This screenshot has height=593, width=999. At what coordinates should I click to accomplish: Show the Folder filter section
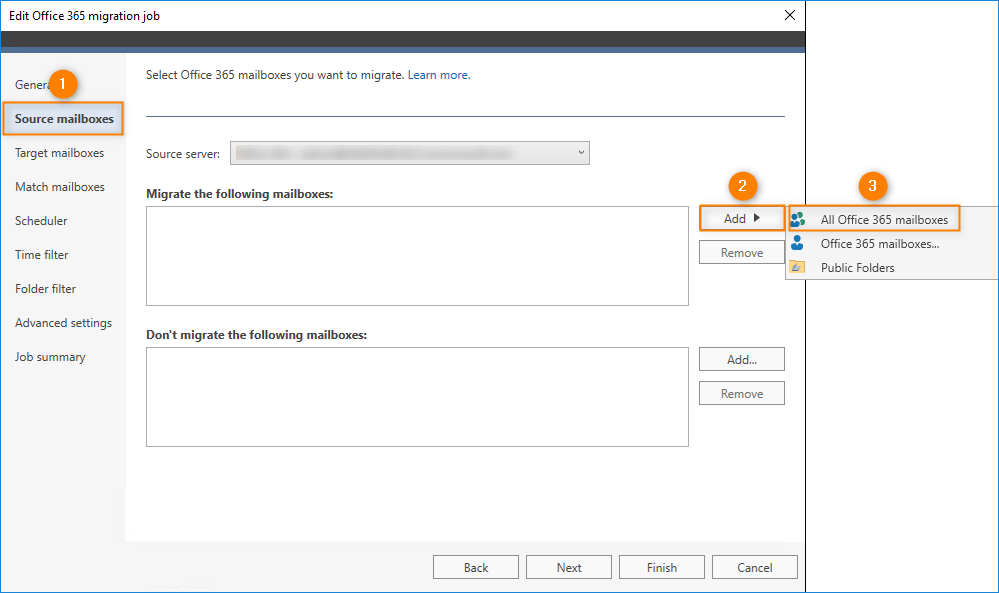(x=45, y=289)
